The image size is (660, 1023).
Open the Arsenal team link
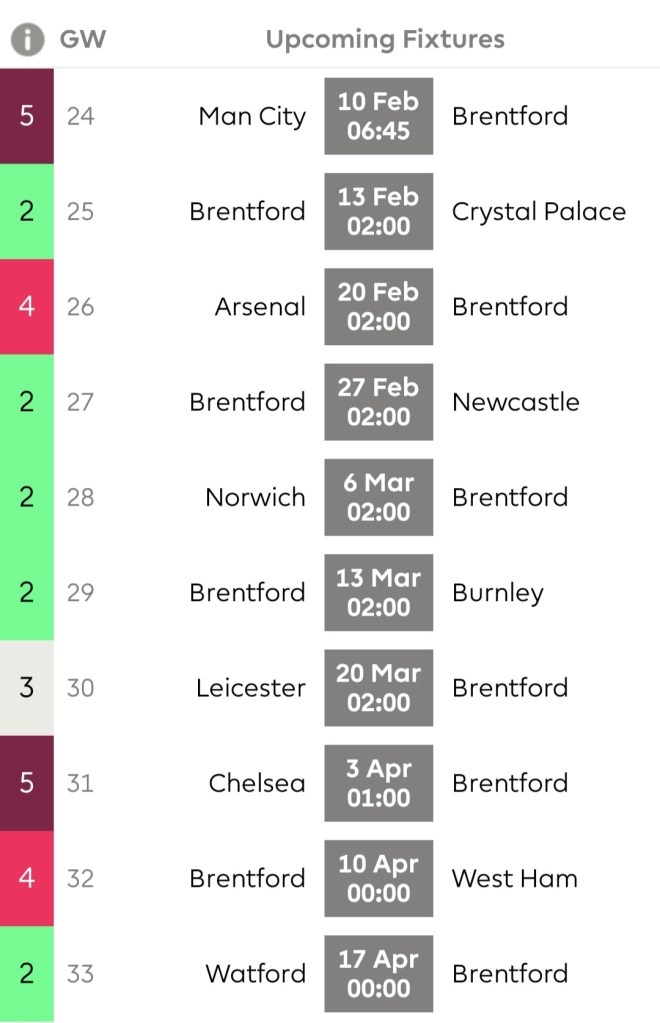click(260, 306)
